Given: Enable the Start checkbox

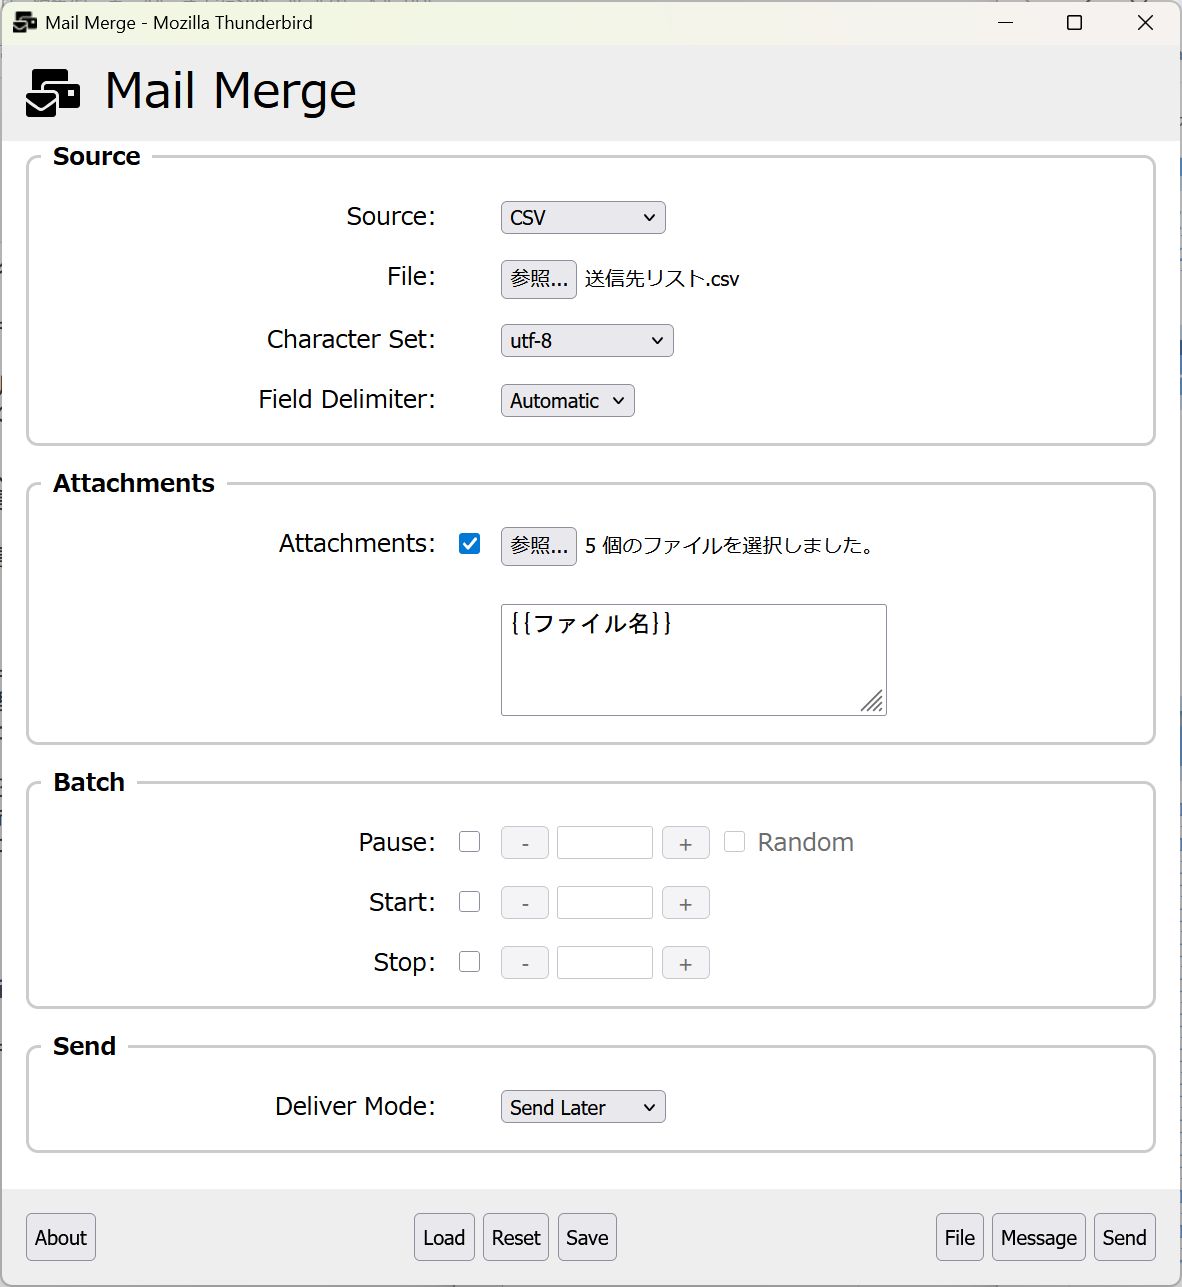Looking at the screenshot, I should click(x=469, y=902).
